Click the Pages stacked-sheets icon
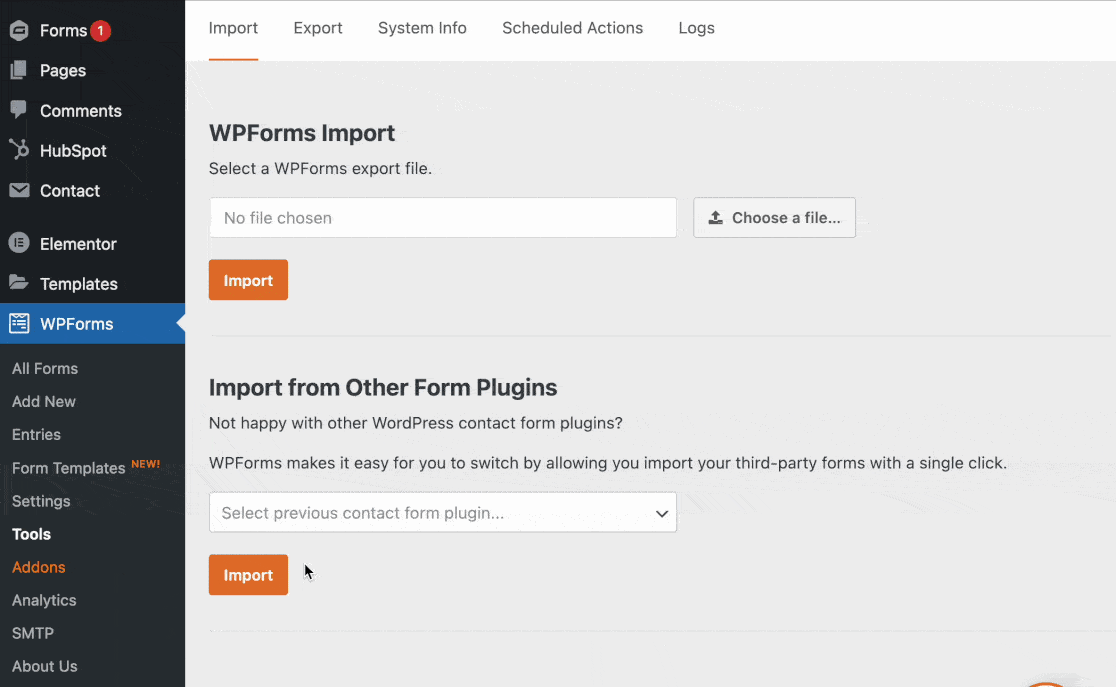This screenshot has height=687, width=1116. 19,70
